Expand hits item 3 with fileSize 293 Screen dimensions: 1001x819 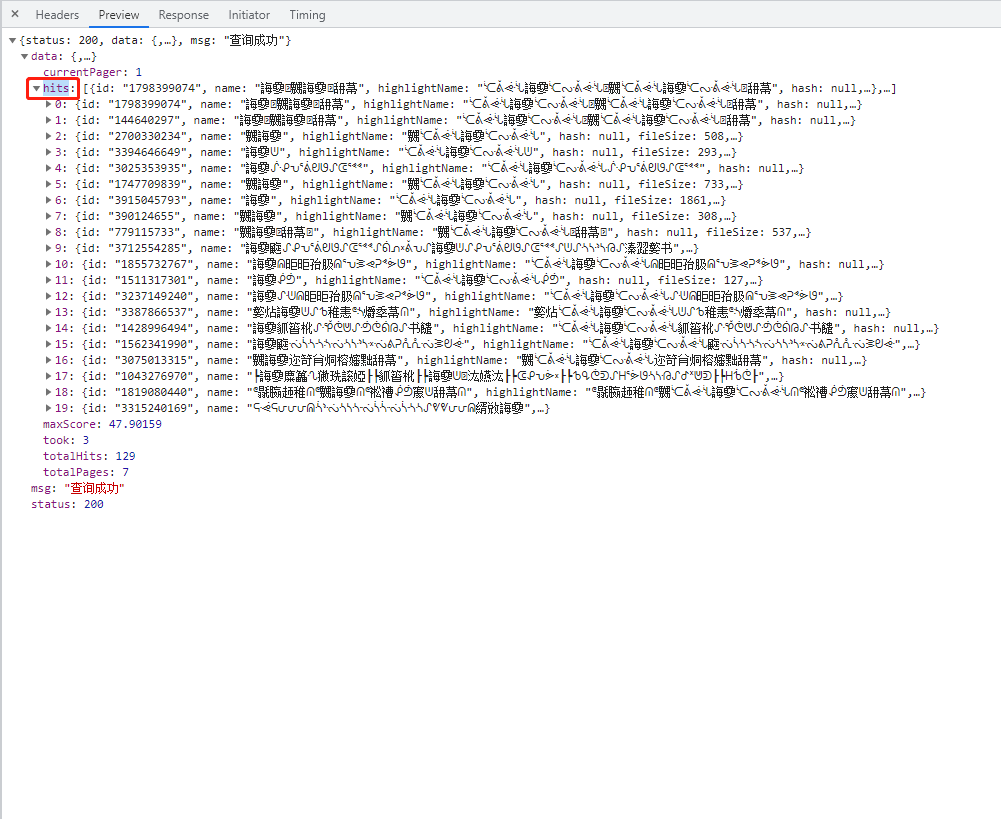coord(48,153)
